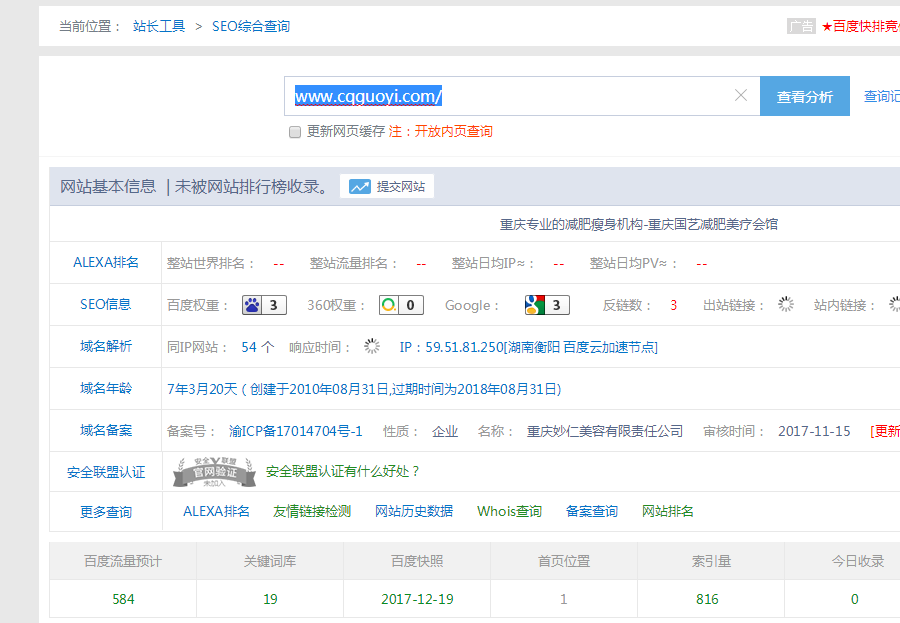Click the 响应时间 loading spinner
The width and height of the screenshot is (900, 623).
372,346
